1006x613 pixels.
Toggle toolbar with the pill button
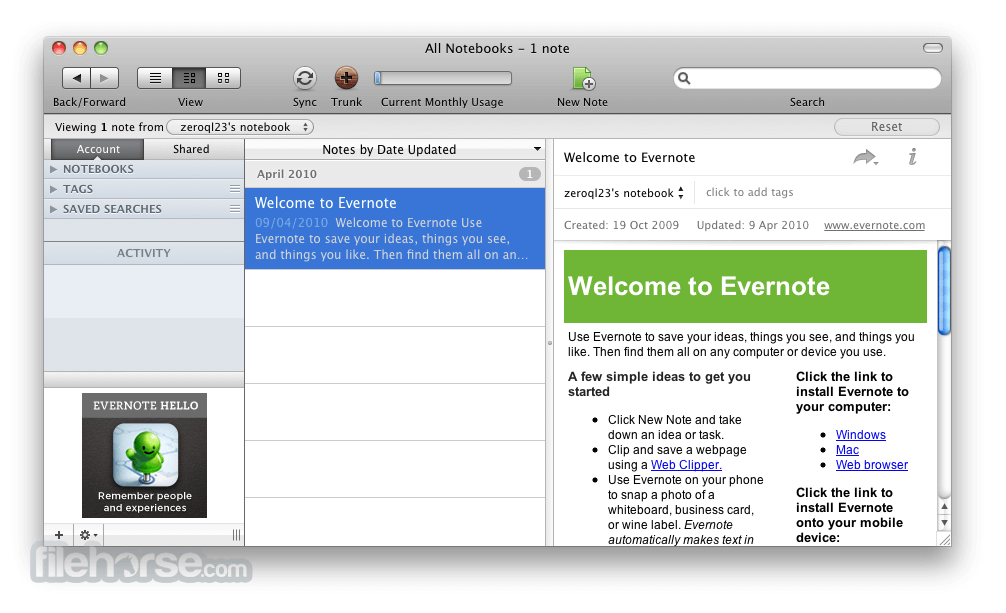[x=932, y=48]
